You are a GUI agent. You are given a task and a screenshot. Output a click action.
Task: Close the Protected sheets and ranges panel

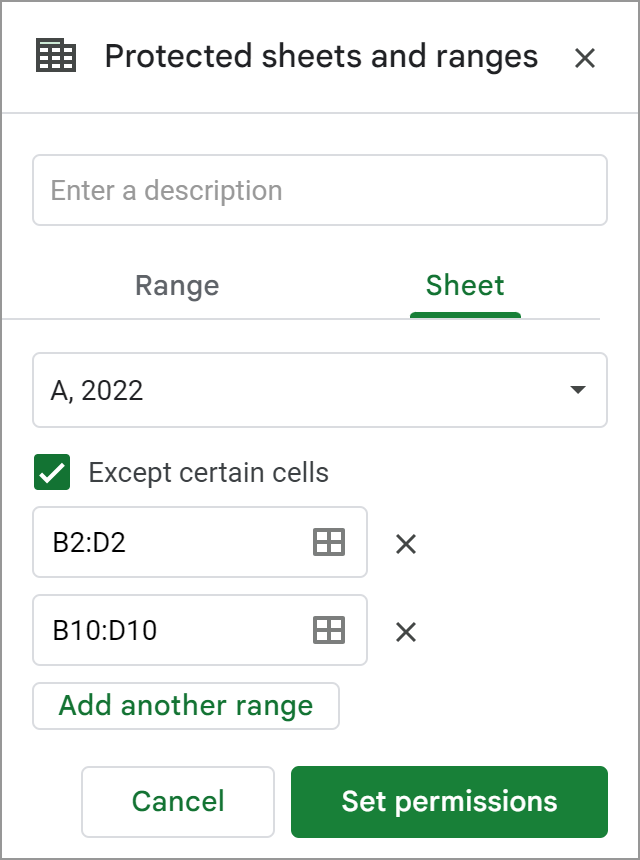click(585, 58)
